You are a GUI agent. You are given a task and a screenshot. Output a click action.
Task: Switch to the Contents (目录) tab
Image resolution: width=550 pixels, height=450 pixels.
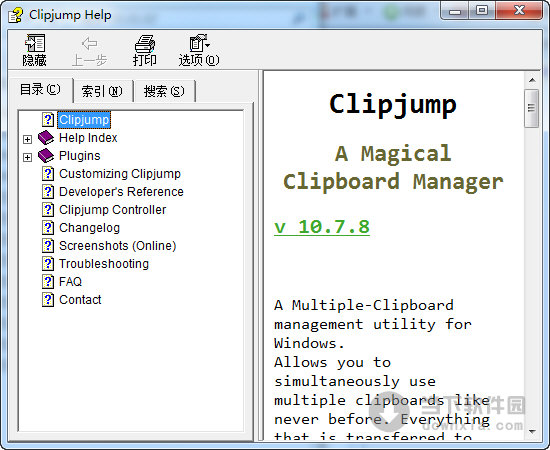tap(40, 90)
